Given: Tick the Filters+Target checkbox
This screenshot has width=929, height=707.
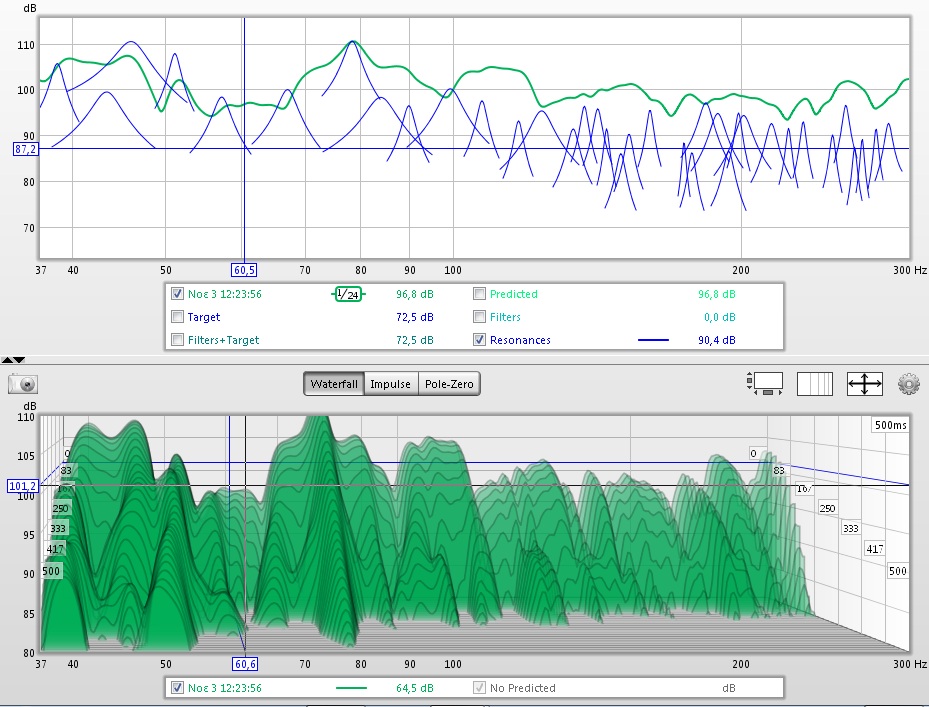Looking at the screenshot, I should tap(178, 340).
